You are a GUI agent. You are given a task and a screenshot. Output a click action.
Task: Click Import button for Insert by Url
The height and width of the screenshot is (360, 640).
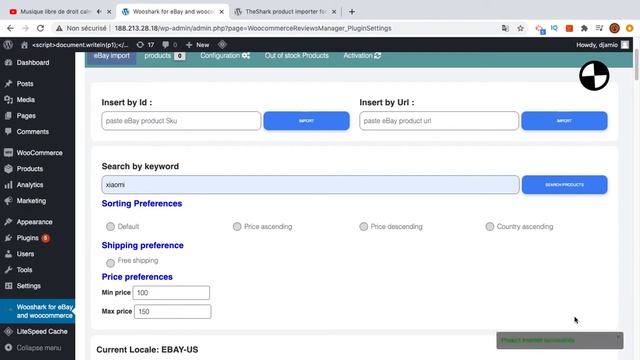click(564, 121)
